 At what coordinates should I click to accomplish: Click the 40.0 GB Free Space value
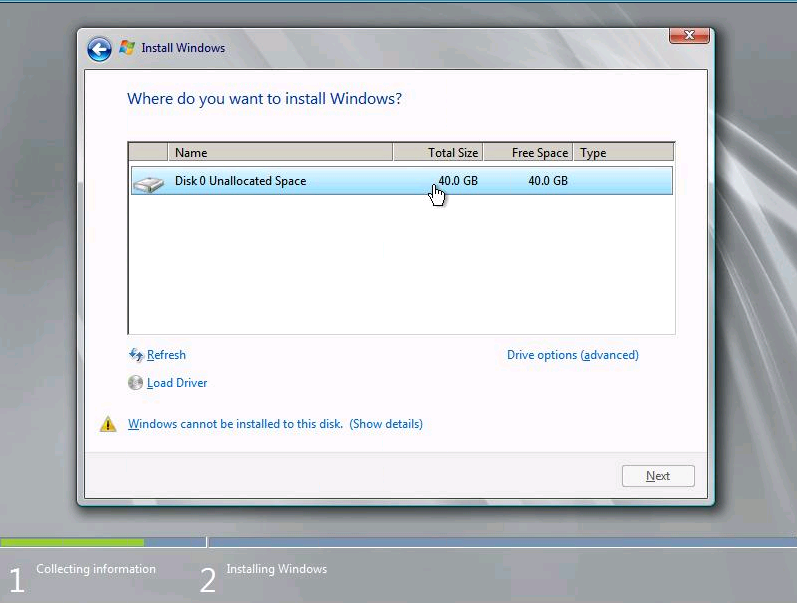coord(548,180)
